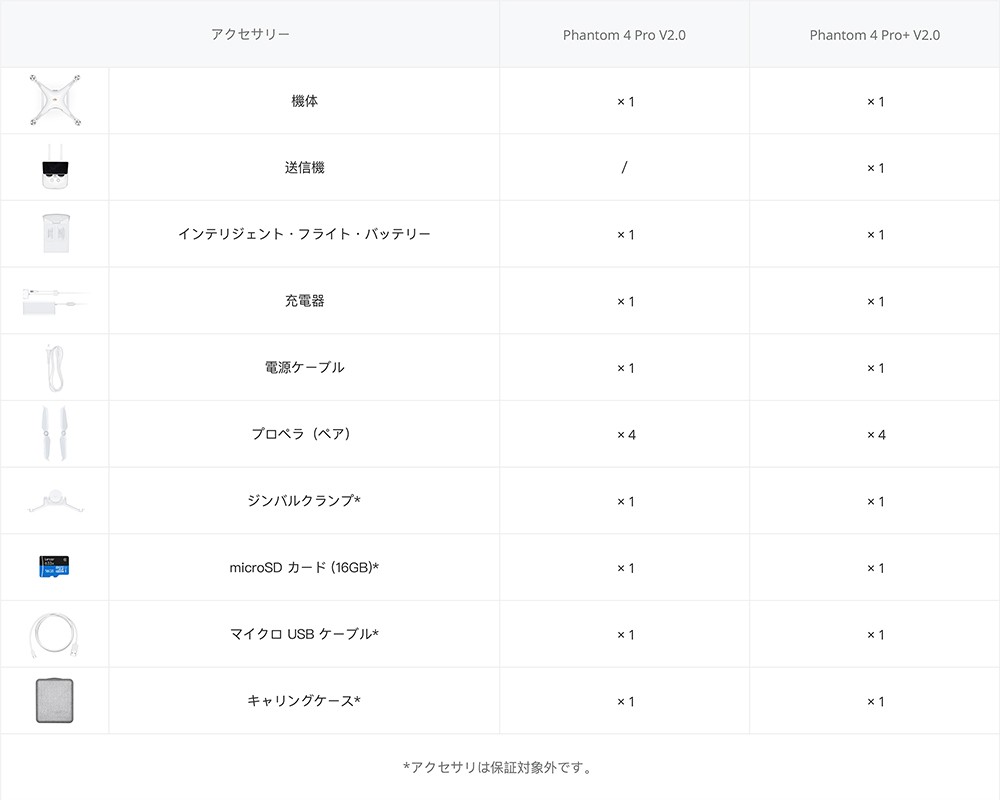Click the charger product image
The image size is (1000, 800).
[x=53, y=301]
